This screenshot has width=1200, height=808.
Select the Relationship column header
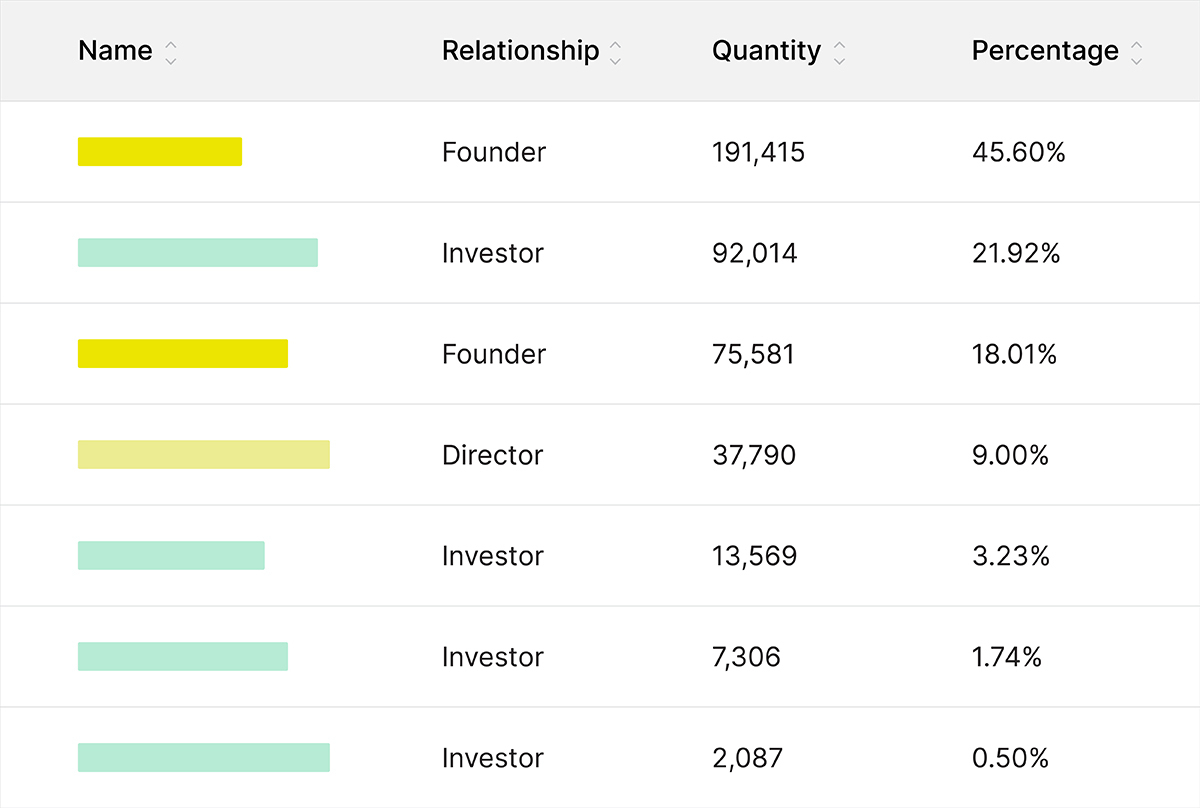[520, 50]
